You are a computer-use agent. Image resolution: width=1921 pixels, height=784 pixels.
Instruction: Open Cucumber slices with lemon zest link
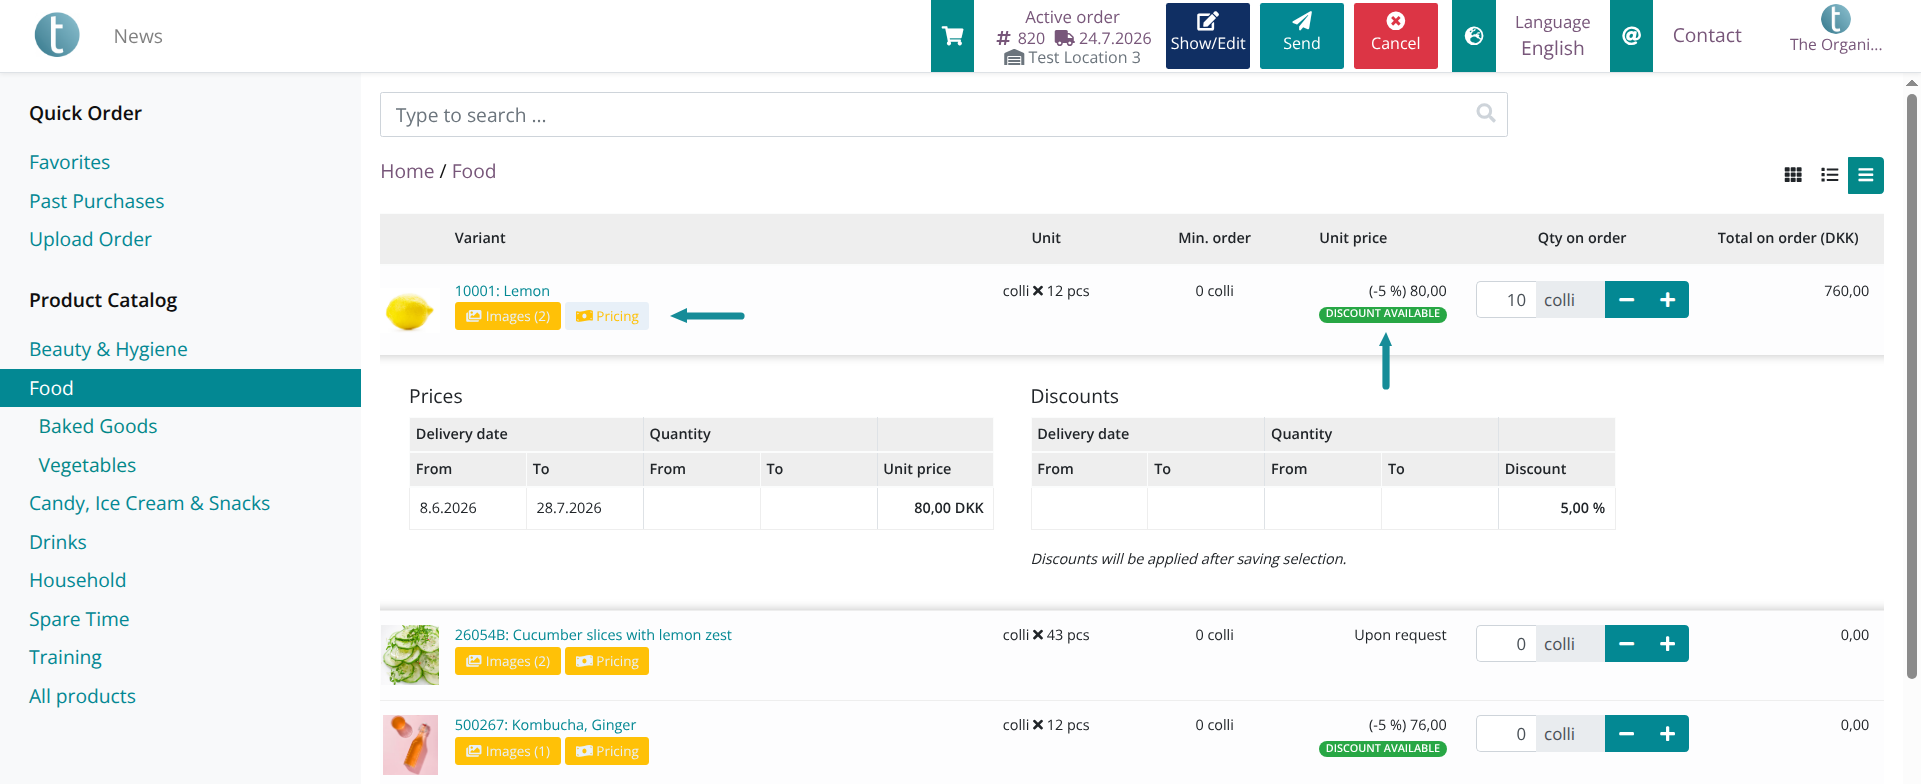[x=593, y=635]
